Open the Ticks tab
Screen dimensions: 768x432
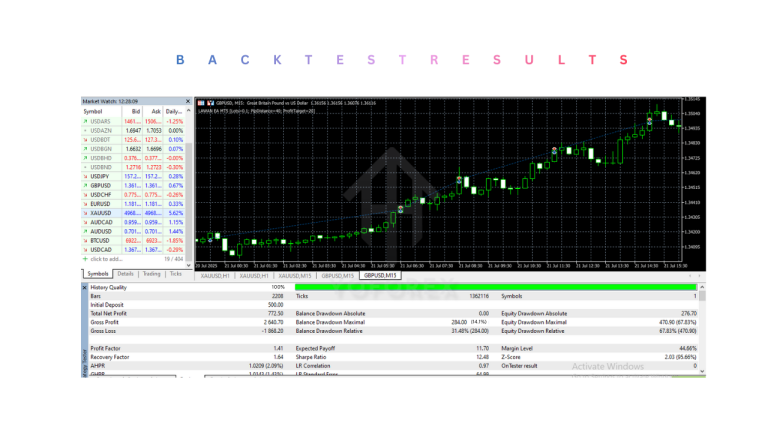point(175,273)
